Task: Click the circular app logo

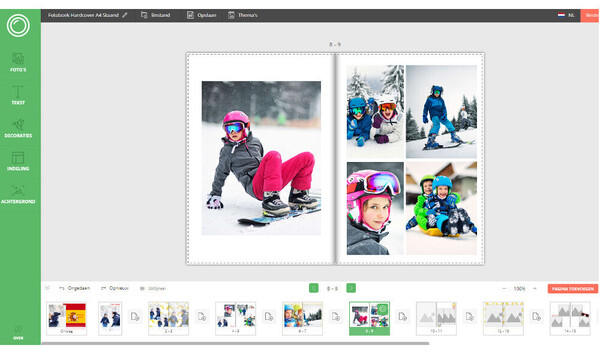Action: tap(18, 26)
